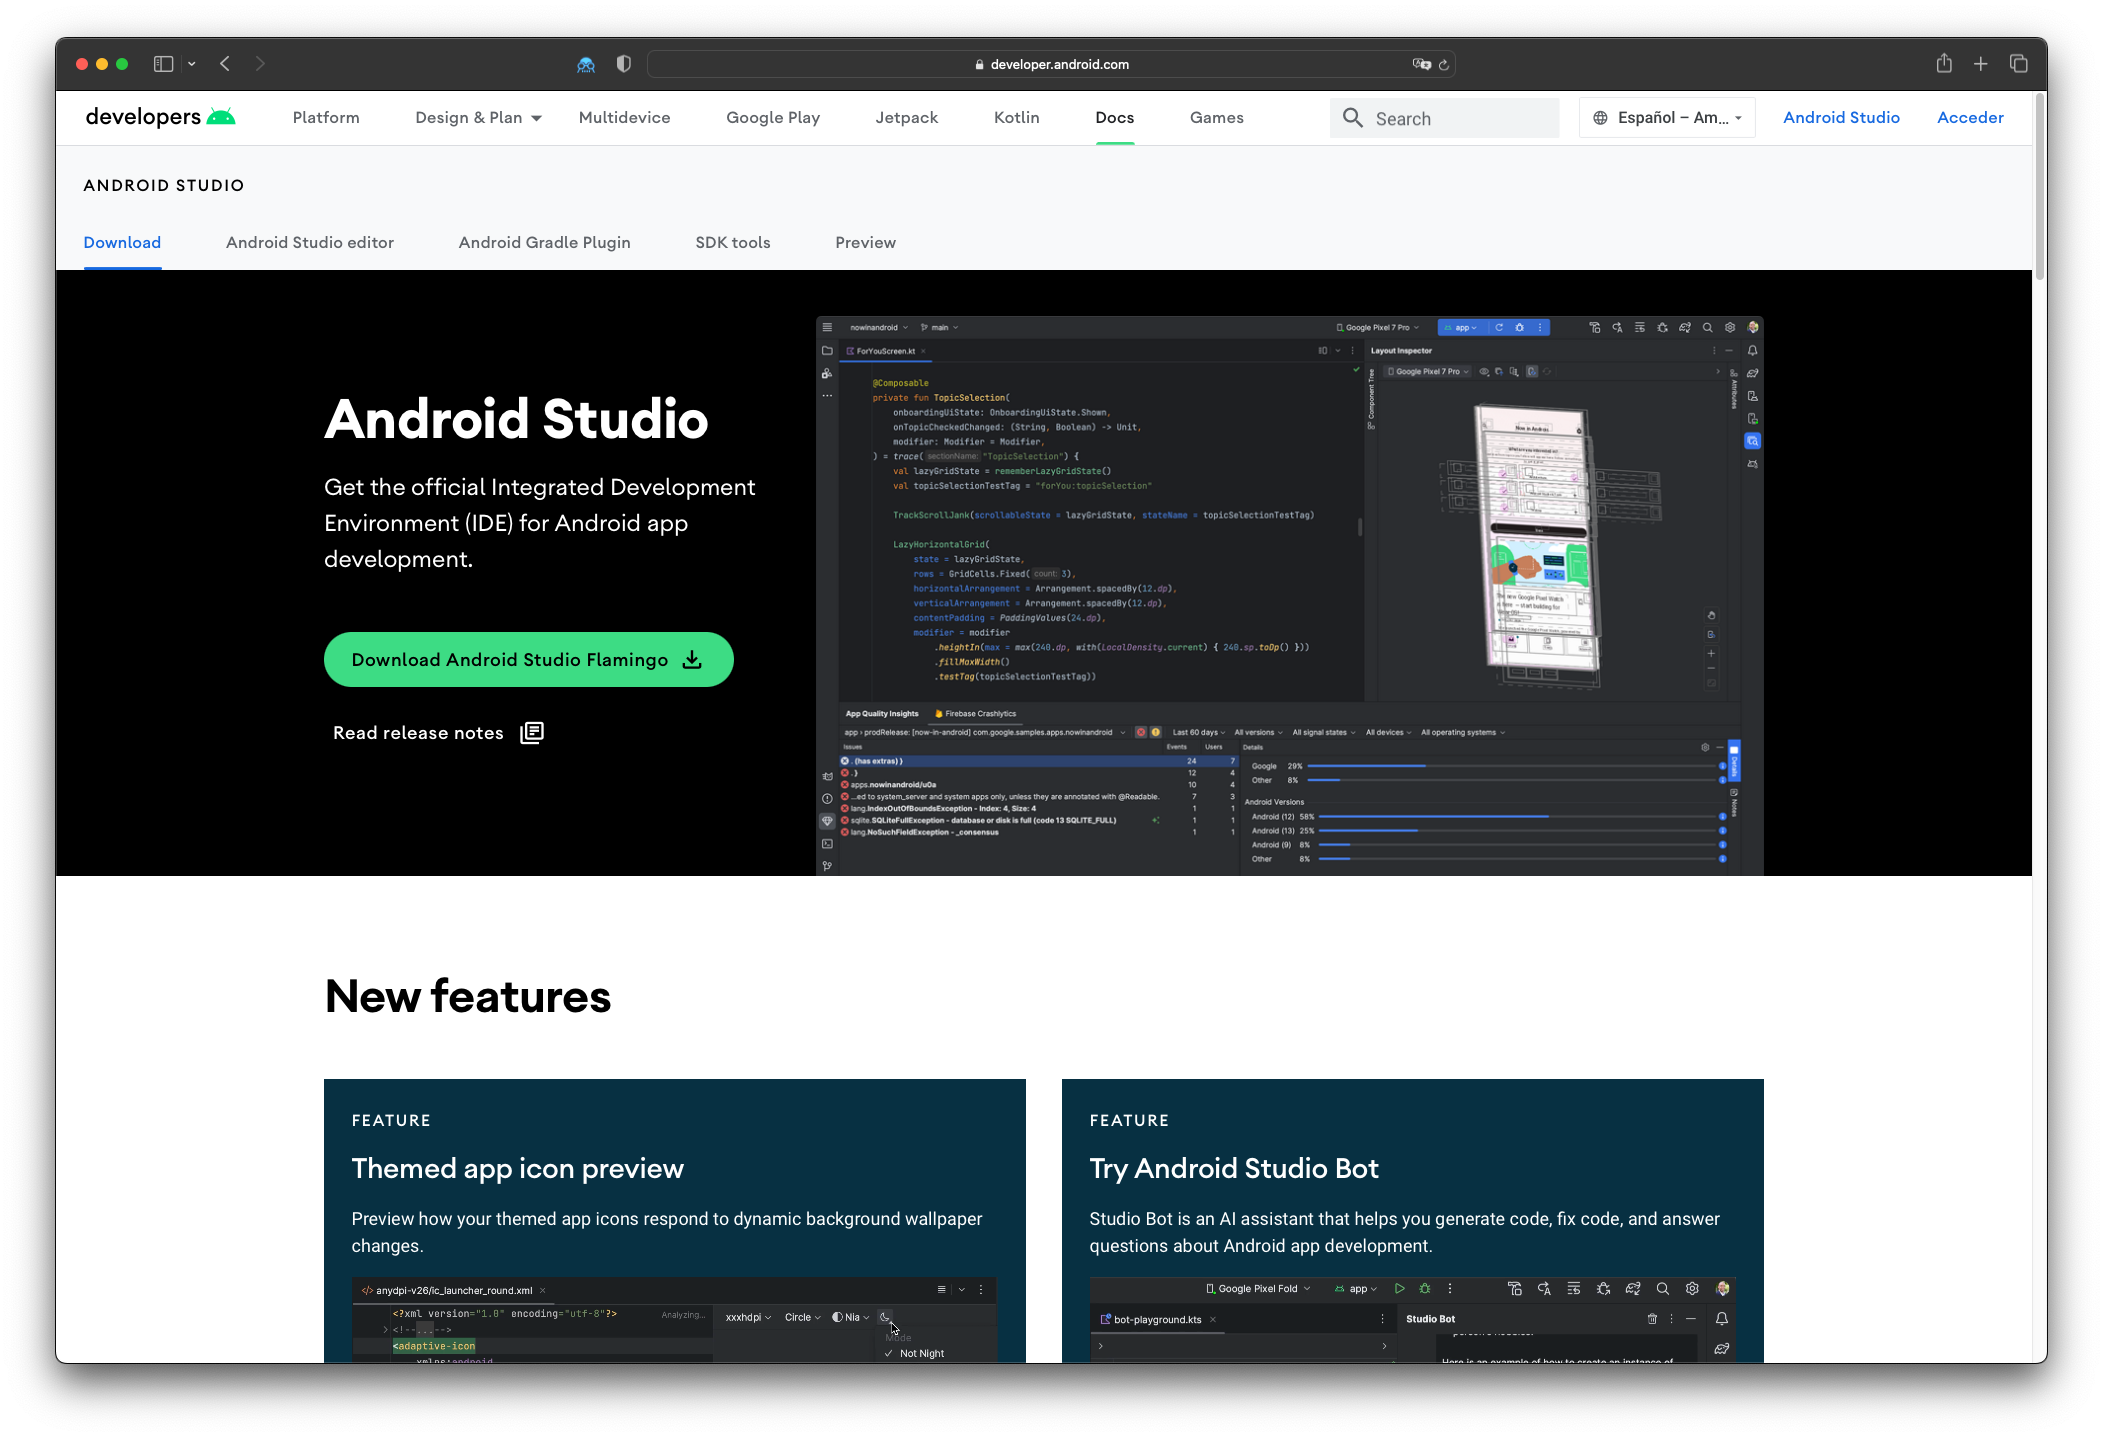This screenshot has height=1437, width=2103.
Task: Click the search magnifier icon
Action: tap(1352, 118)
